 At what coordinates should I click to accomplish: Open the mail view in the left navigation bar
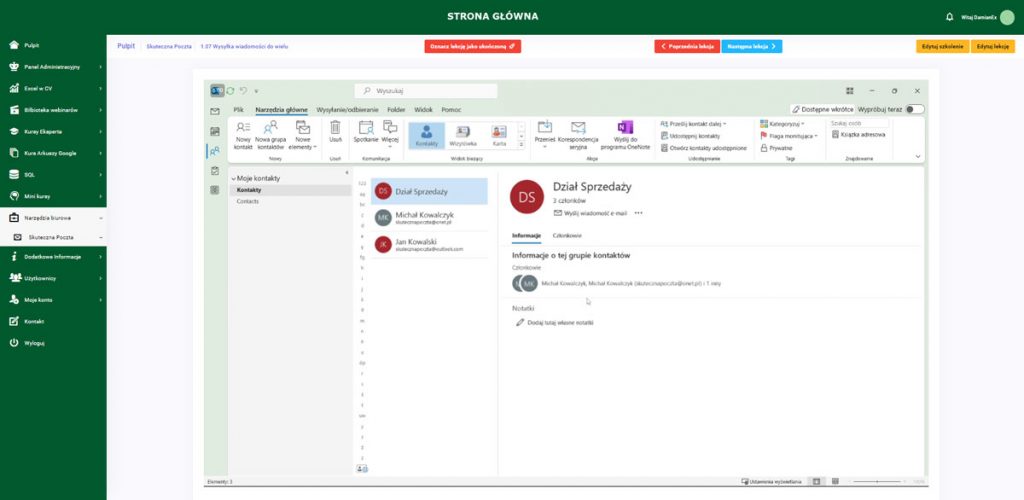(214, 111)
